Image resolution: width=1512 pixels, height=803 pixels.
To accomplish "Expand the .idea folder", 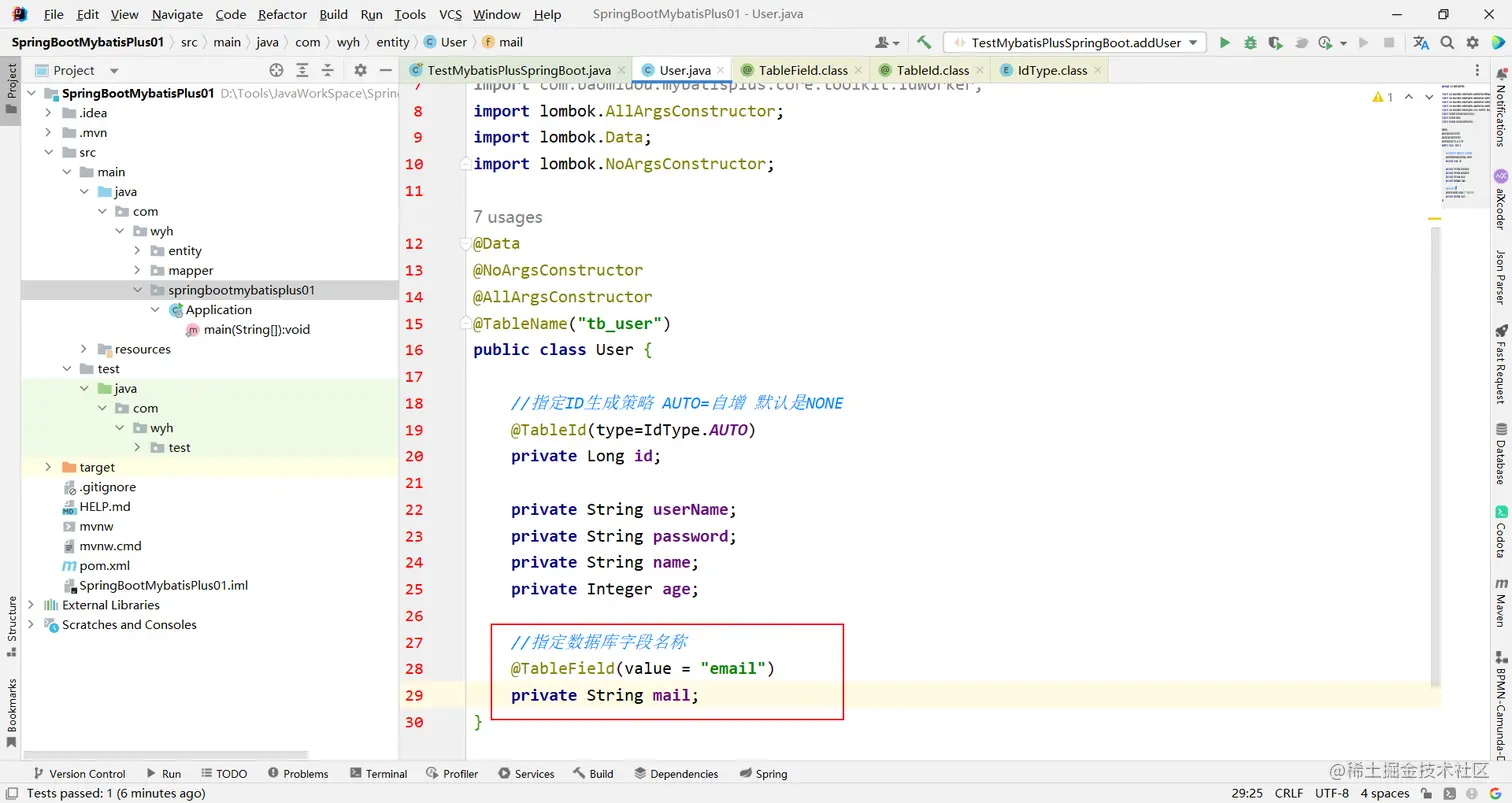I will coord(48,113).
